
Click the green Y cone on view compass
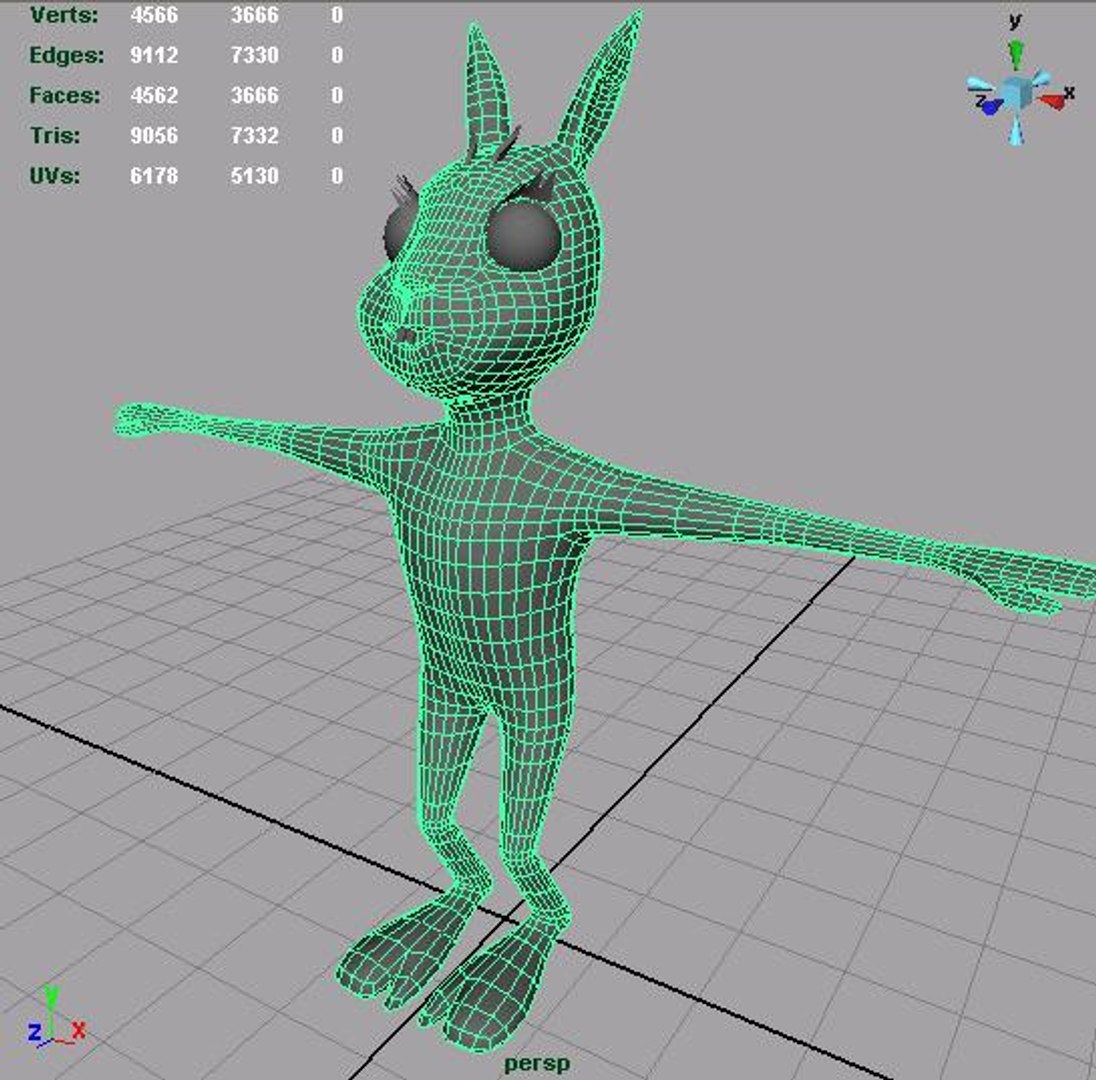1016,55
